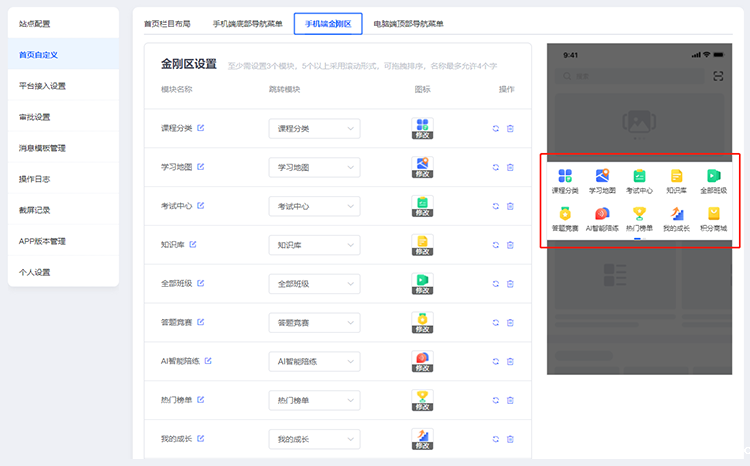Viewport: 750px width, 466px height.
Task: Delete the 答题竞赛 module row
Action: coord(510,322)
